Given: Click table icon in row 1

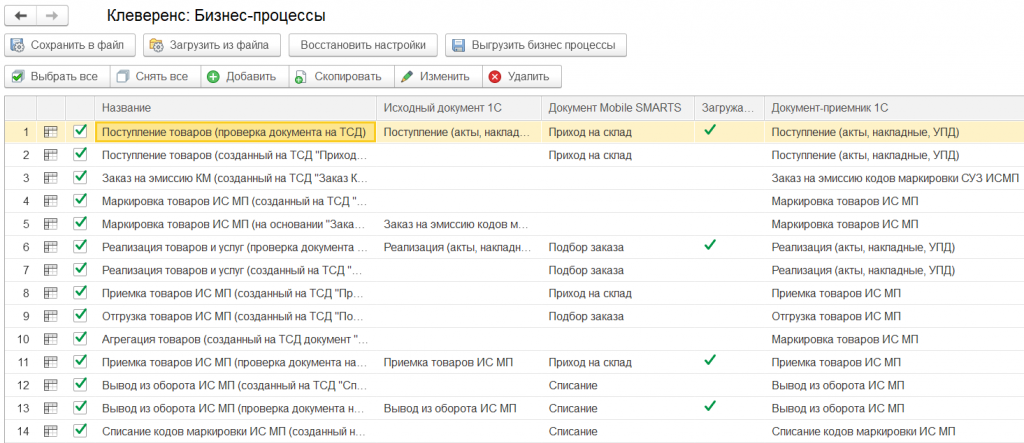Looking at the screenshot, I should (x=50, y=132).
